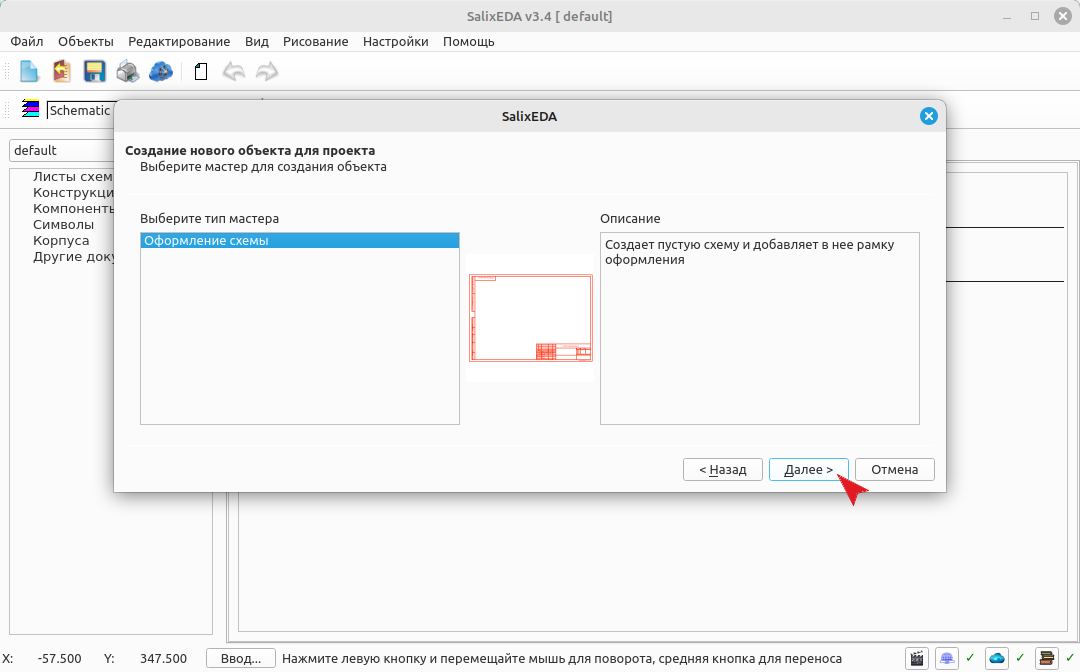Click the blank sheet page icon
The image size is (1080, 672).
tap(200, 72)
